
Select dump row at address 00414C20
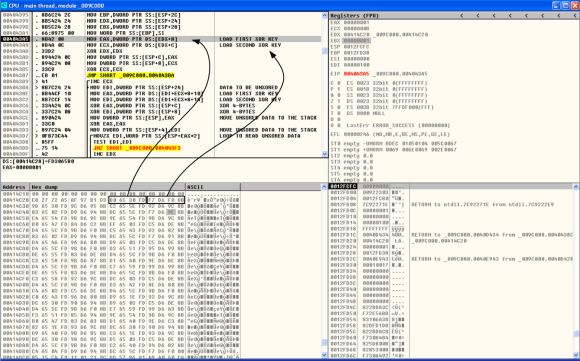tap(121, 200)
